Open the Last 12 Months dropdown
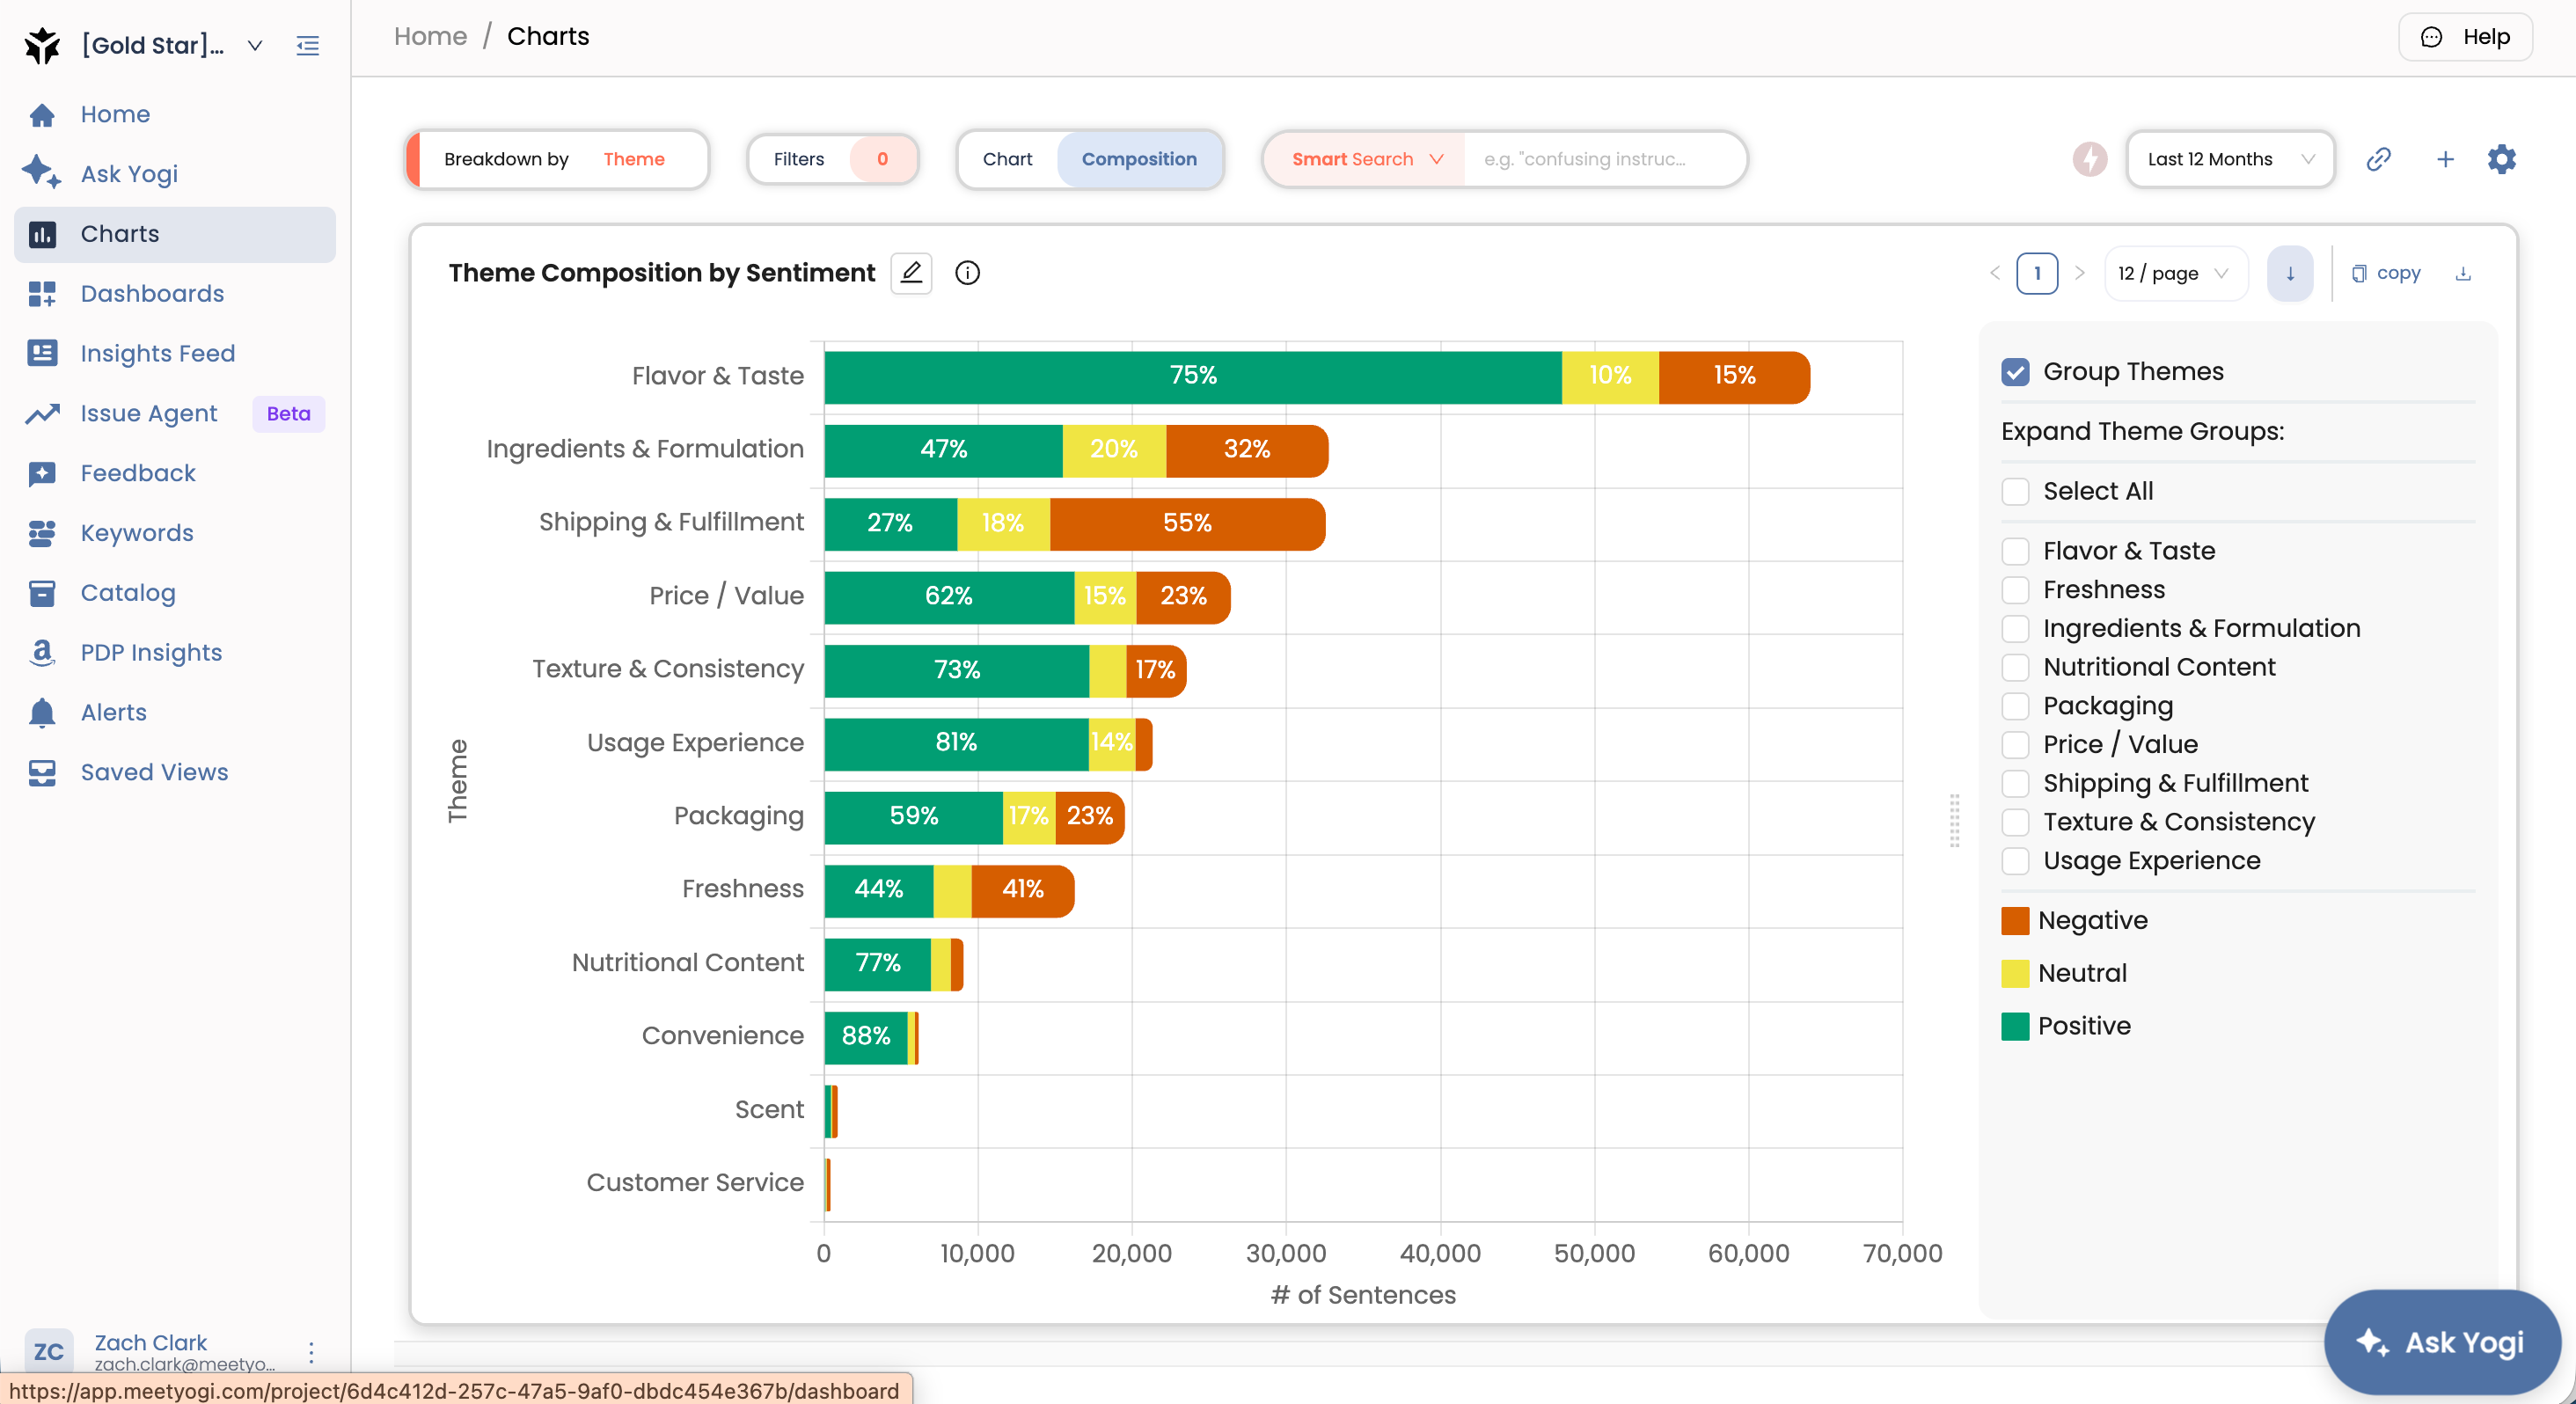Viewport: 2576px width, 1404px height. [x=2229, y=159]
